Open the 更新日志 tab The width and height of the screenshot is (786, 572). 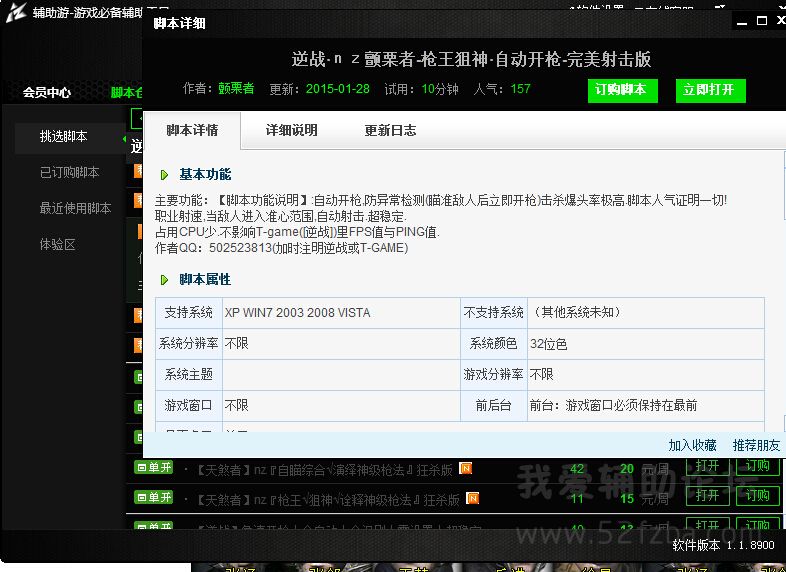click(390, 130)
